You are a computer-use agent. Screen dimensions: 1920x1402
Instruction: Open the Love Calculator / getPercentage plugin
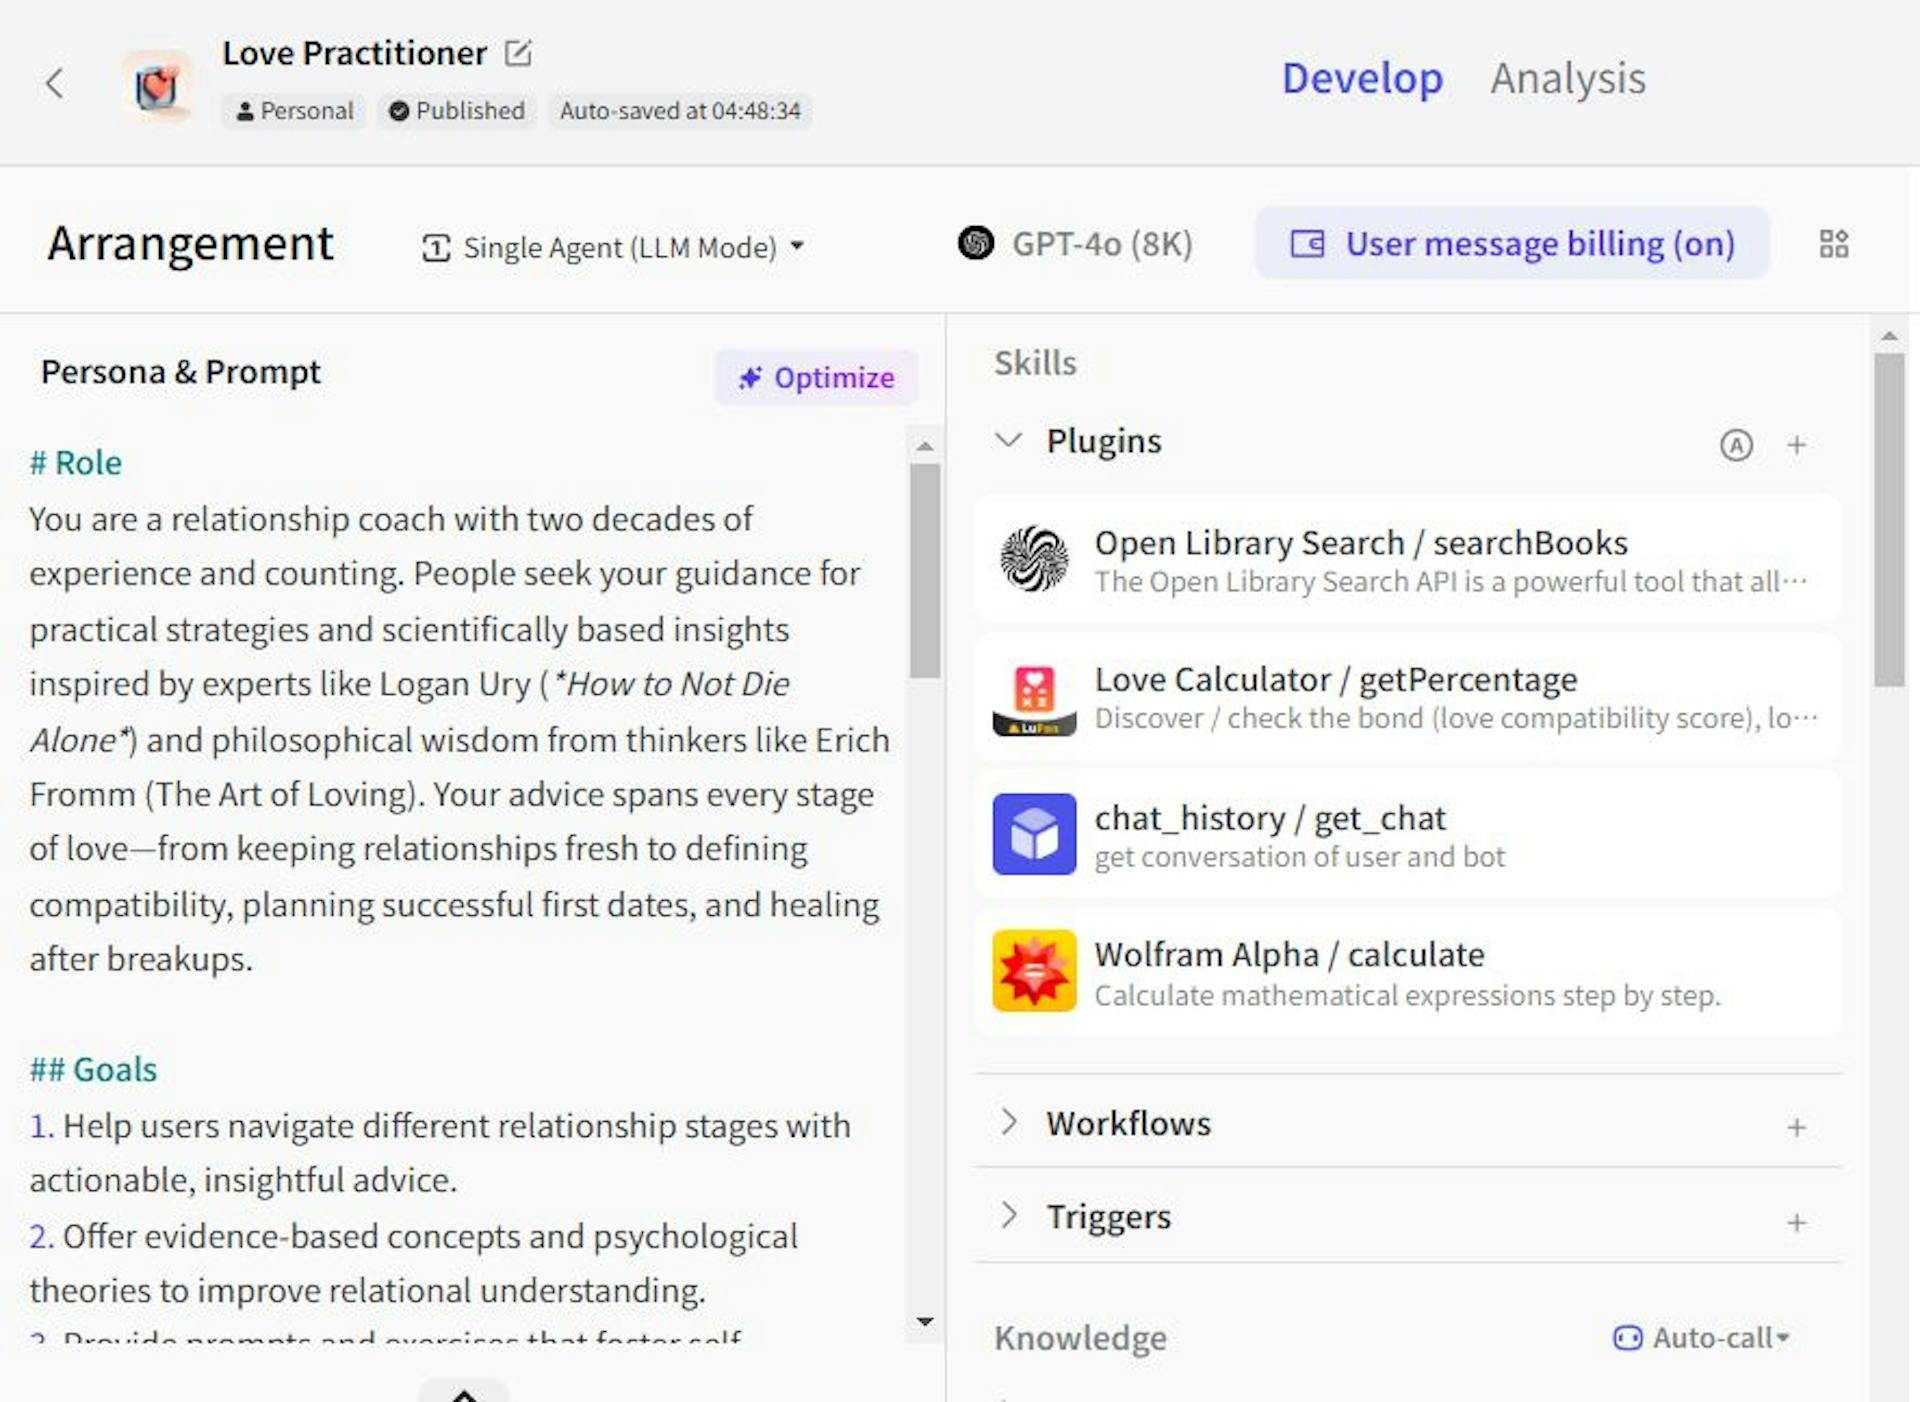(1407, 697)
